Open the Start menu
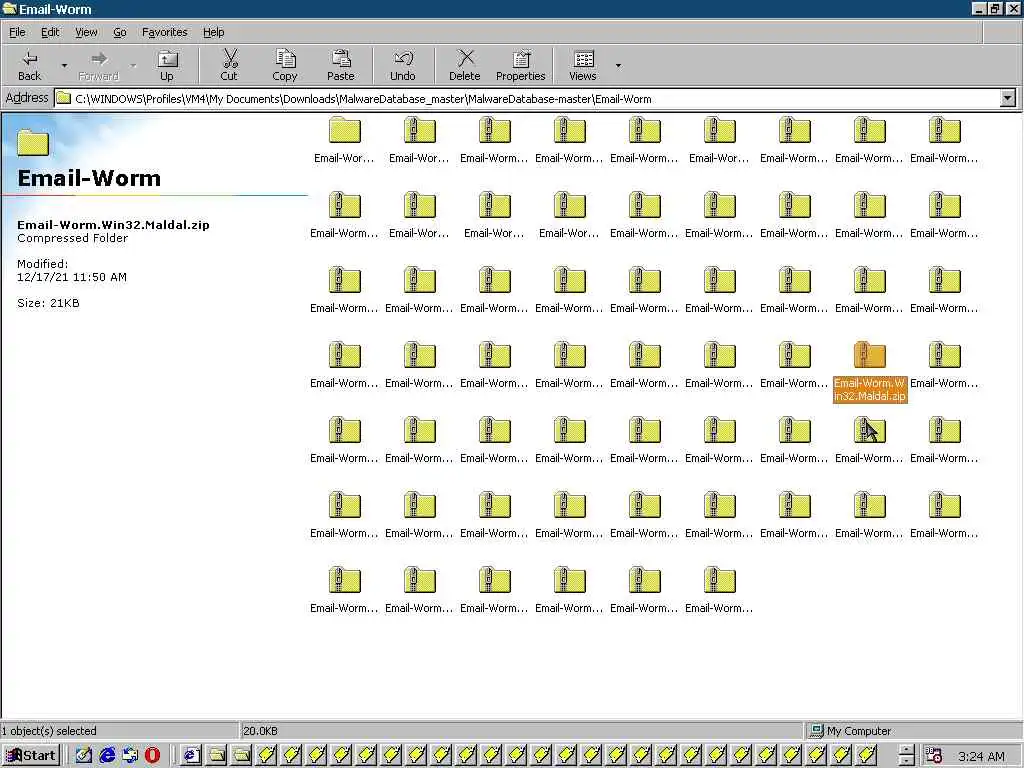 coord(31,756)
